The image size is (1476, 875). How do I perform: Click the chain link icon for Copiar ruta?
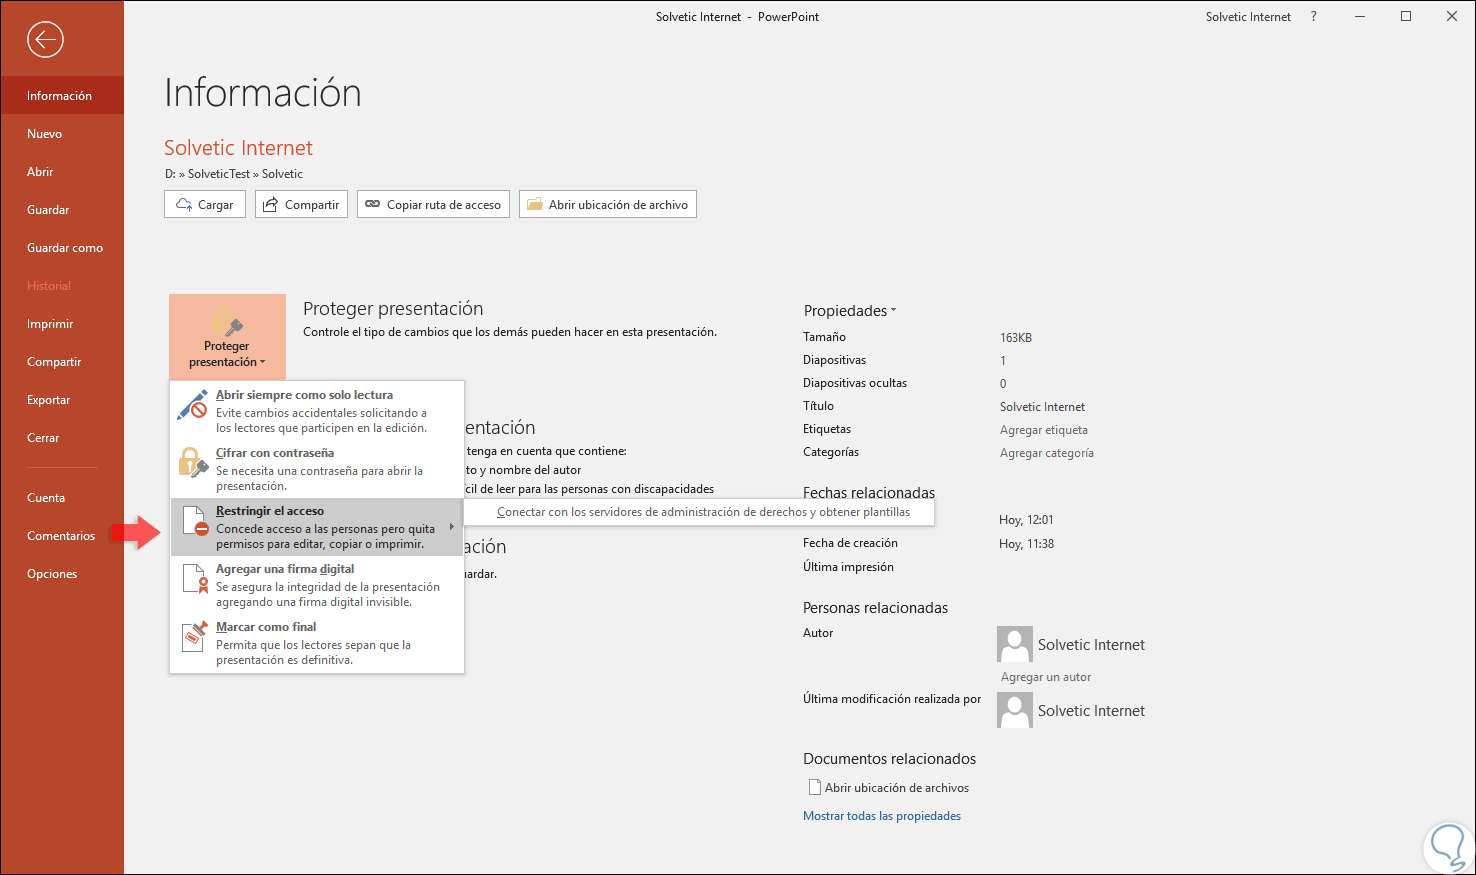(373, 204)
